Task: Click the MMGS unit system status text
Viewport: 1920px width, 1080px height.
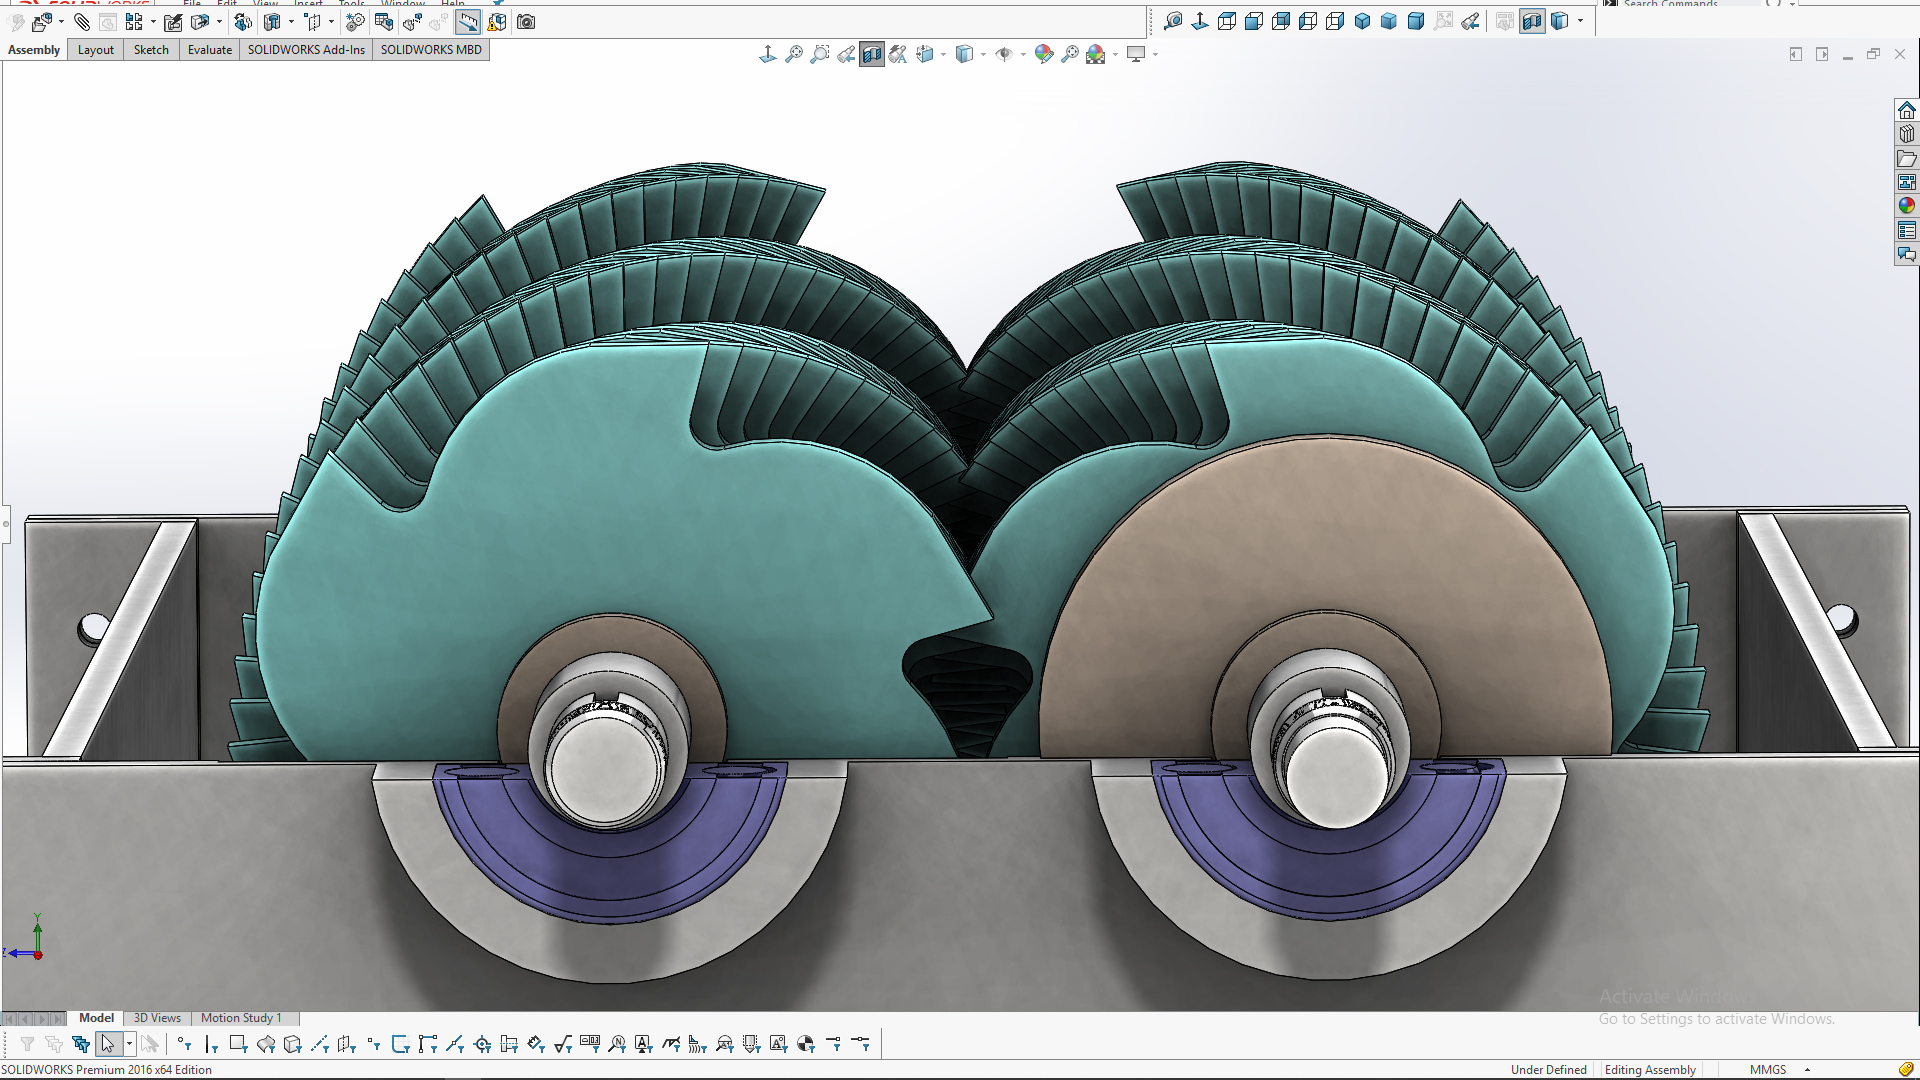Action: 1767,1070
